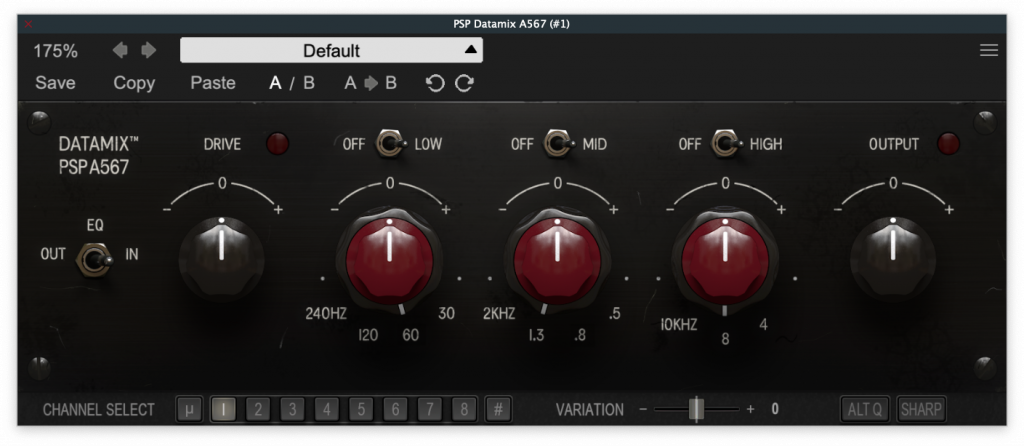Click the Save button
The width and height of the screenshot is (1024, 446).
(x=55, y=83)
